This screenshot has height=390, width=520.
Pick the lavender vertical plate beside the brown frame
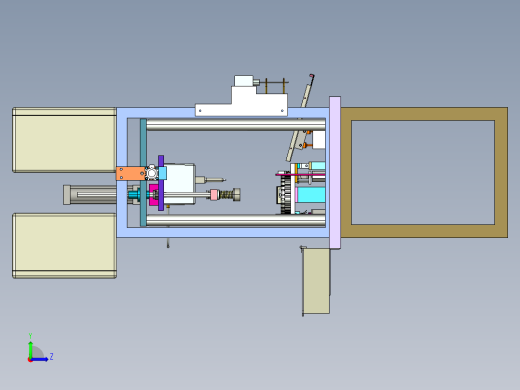335,172
